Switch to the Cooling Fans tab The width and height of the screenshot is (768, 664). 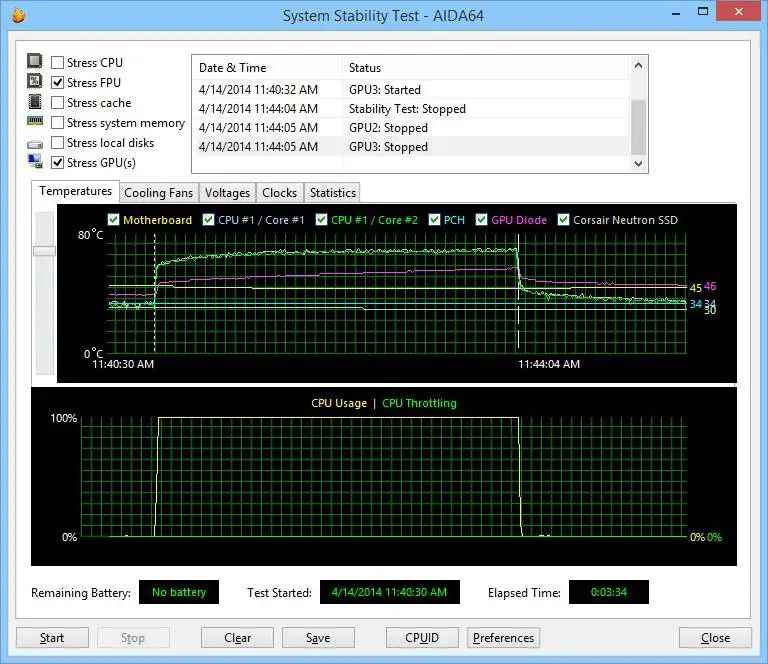click(x=159, y=193)
